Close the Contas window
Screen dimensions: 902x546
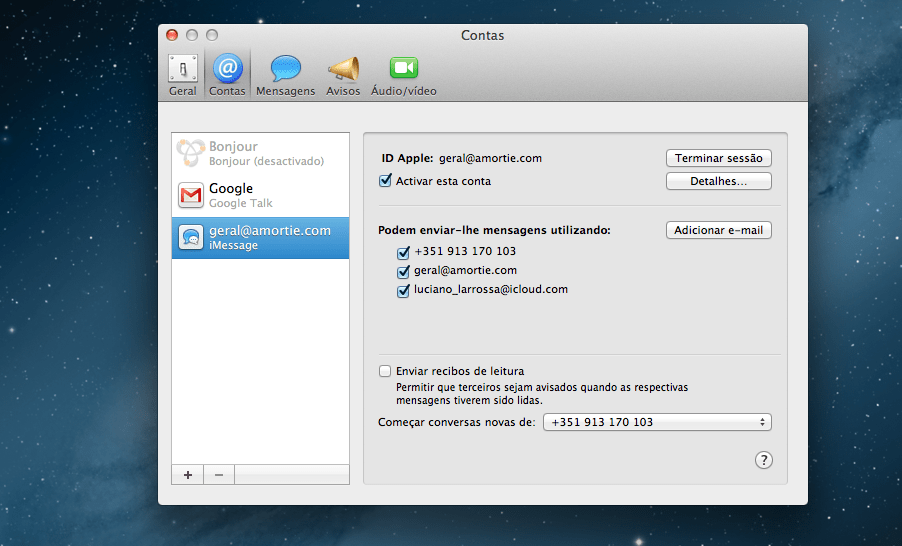pyautogui.click(x=172, y=35)
